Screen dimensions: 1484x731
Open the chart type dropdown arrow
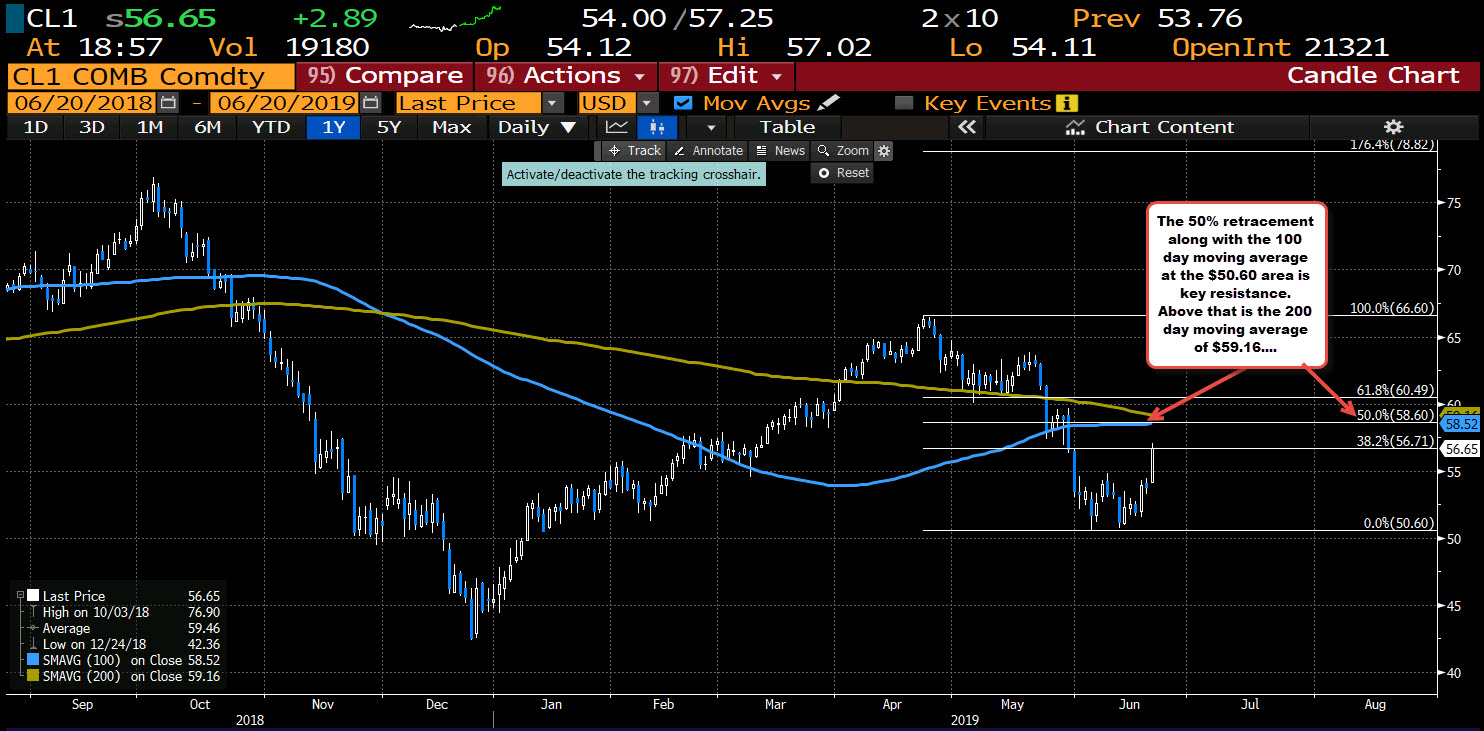(711, 127)
